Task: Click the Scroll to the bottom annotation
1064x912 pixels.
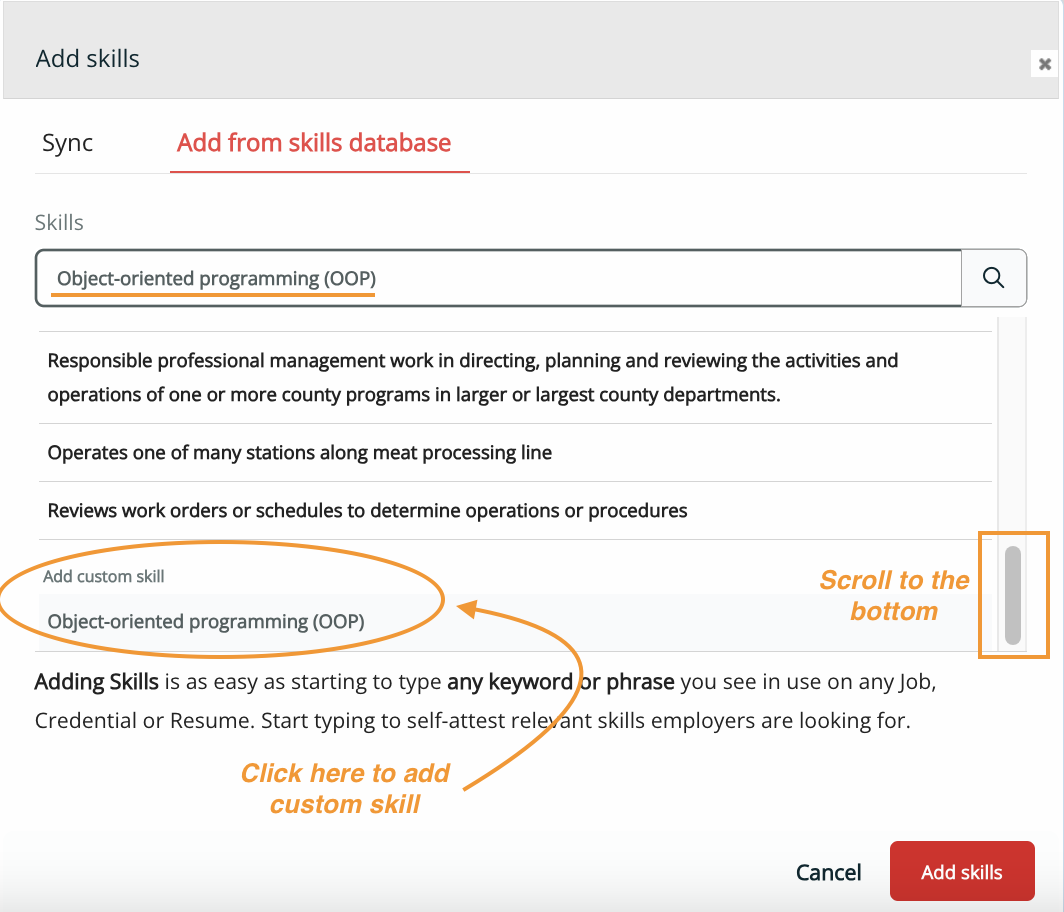Action: point(894,595)
